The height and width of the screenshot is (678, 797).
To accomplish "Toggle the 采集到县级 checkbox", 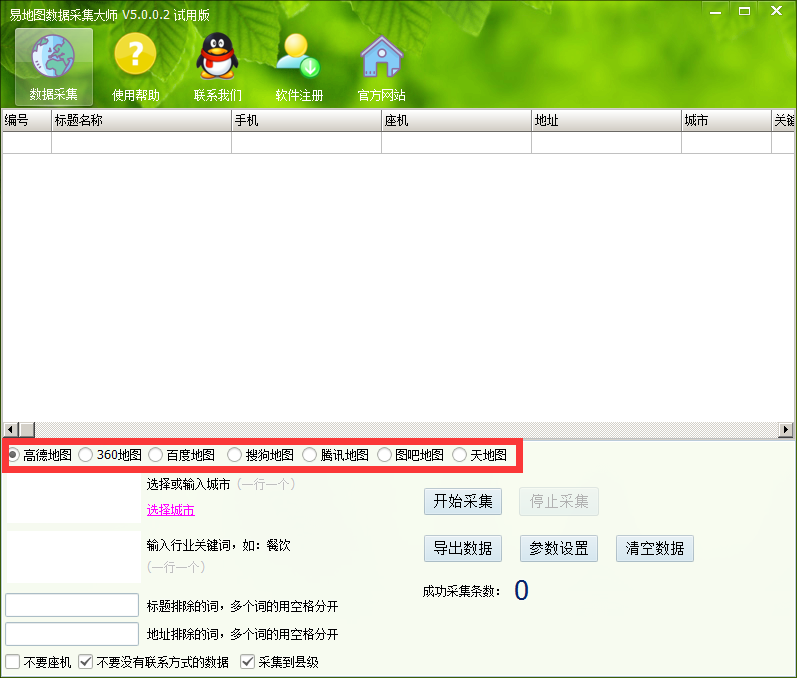I will click(248, 662).
